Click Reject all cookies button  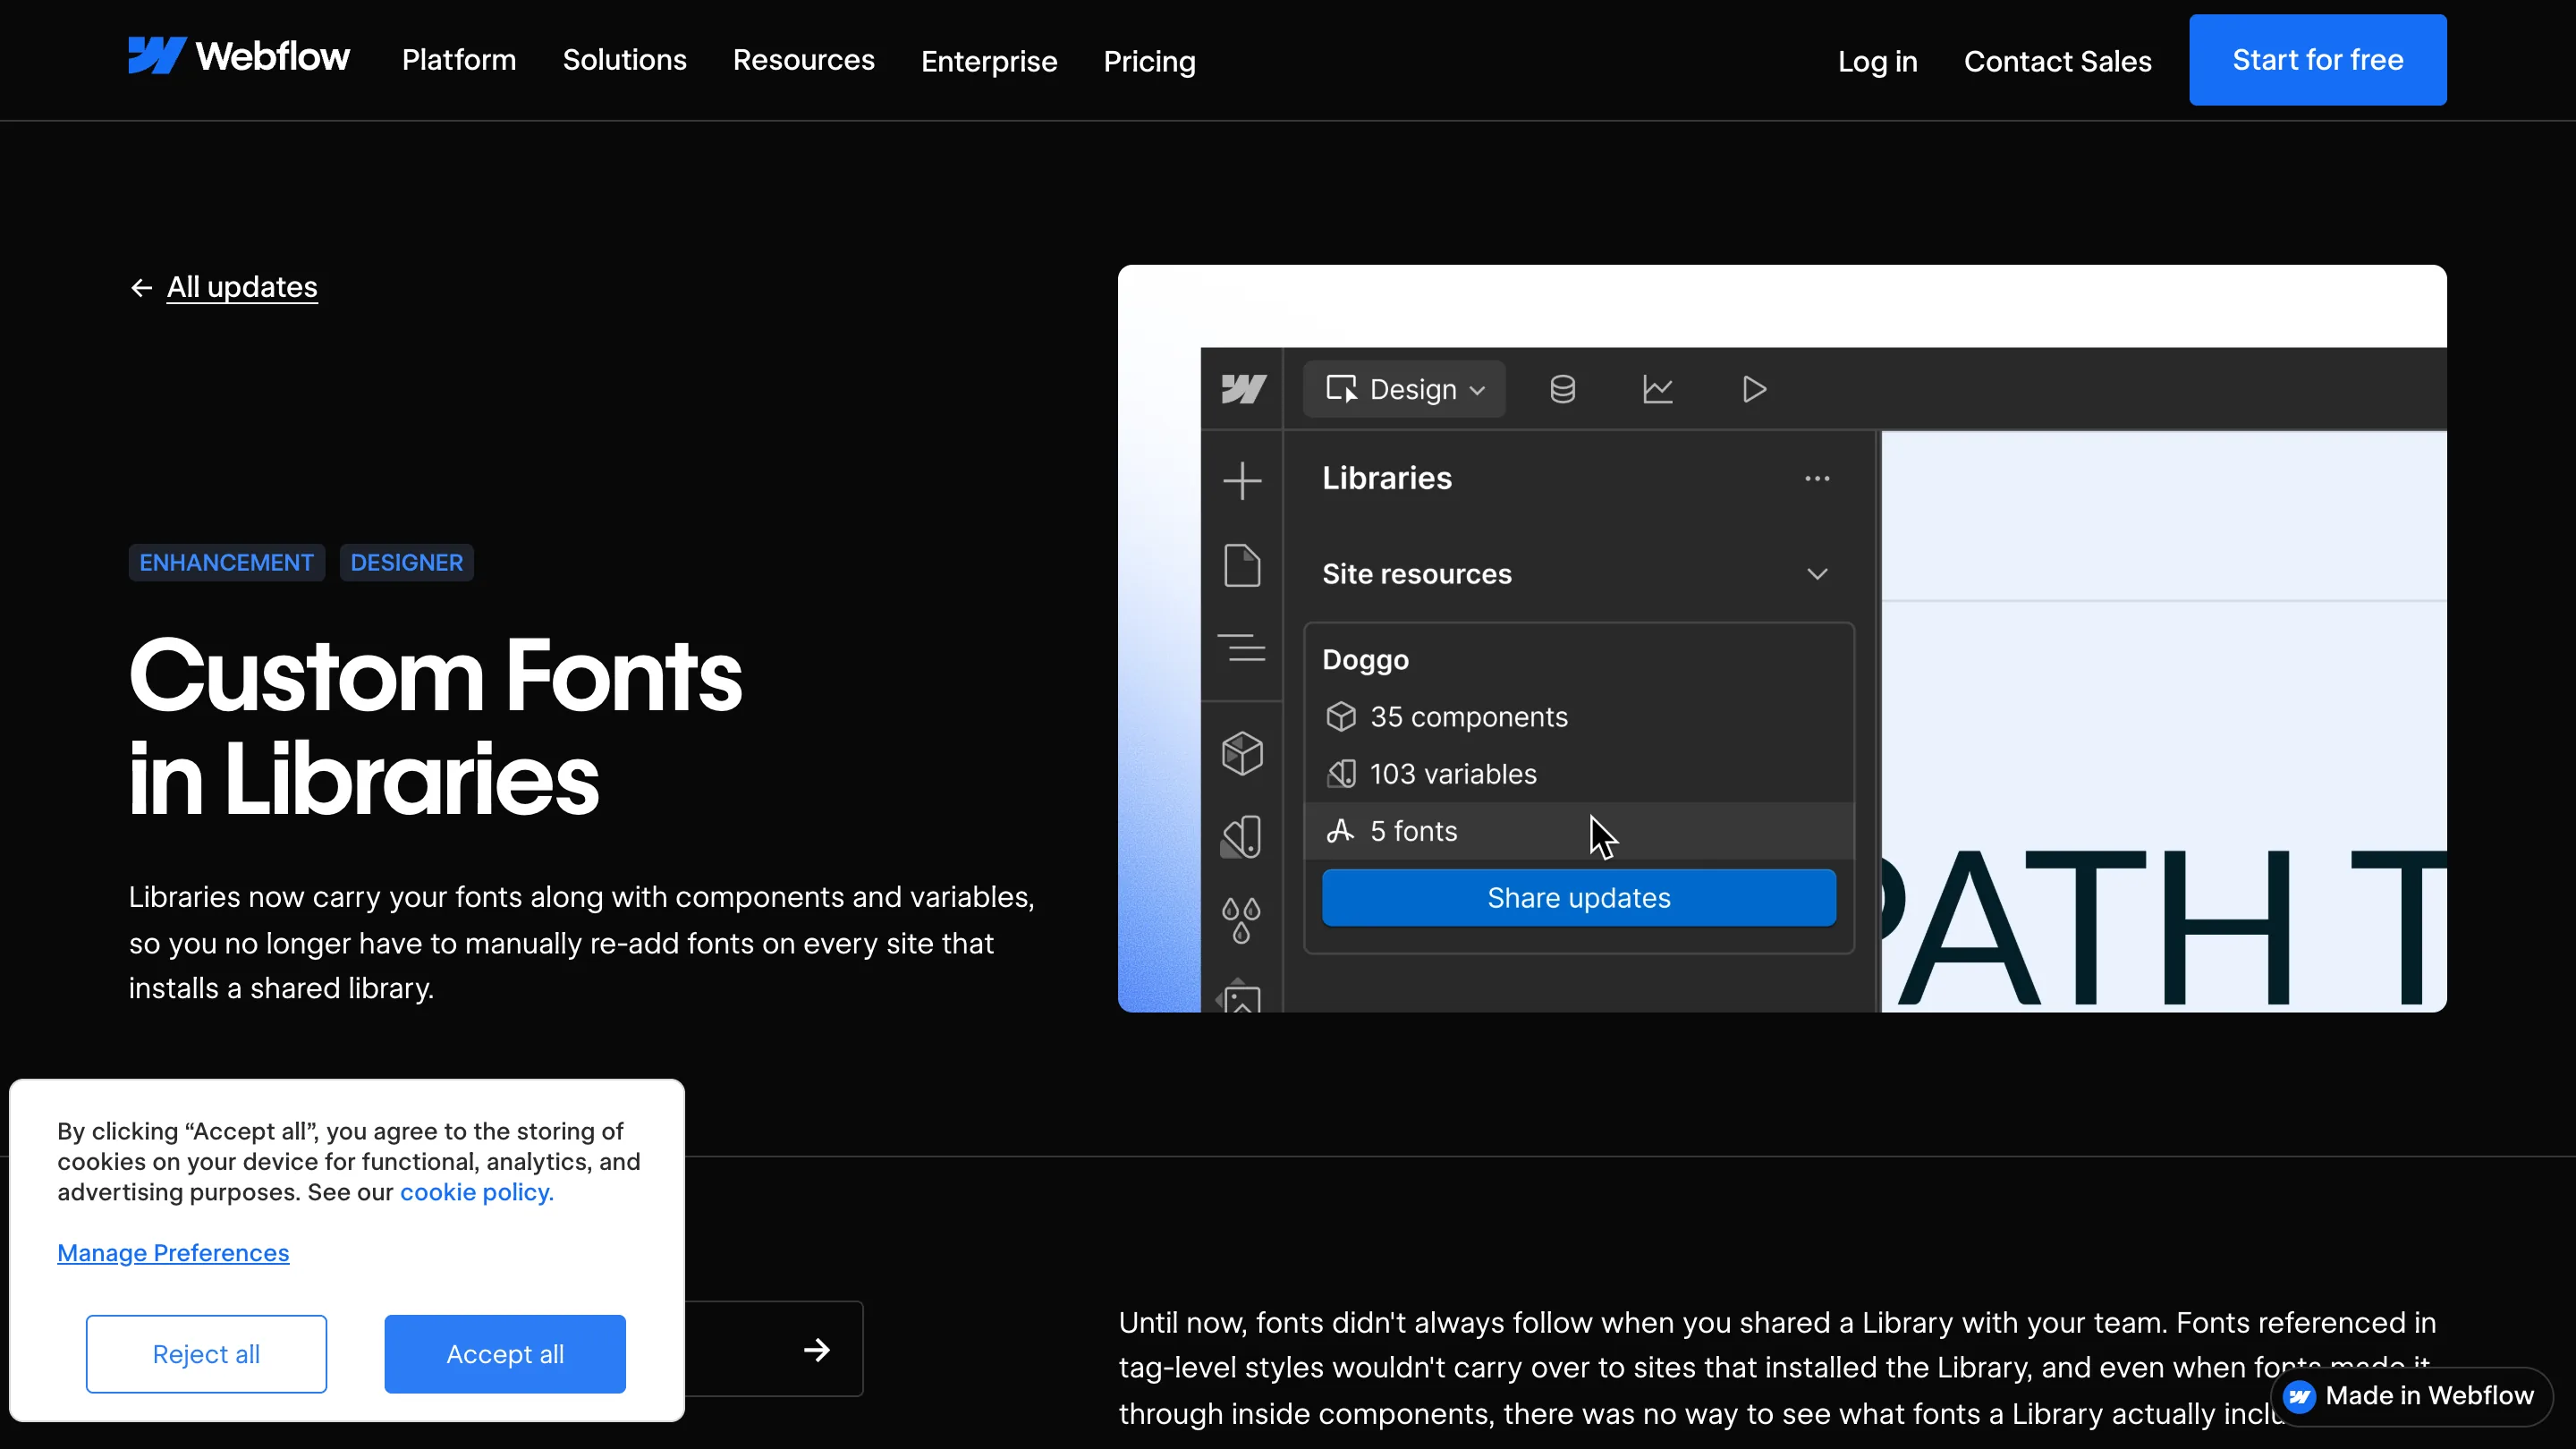point(206,1354)
